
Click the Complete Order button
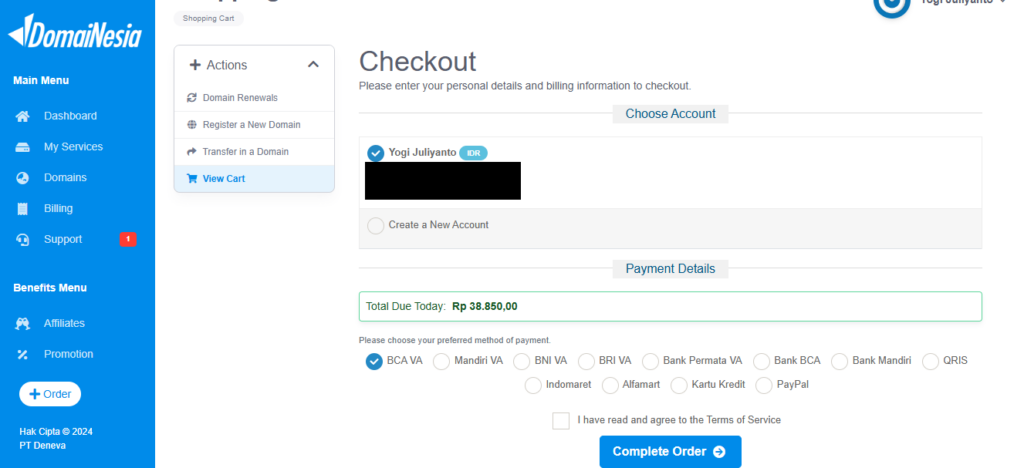[670, 452]
